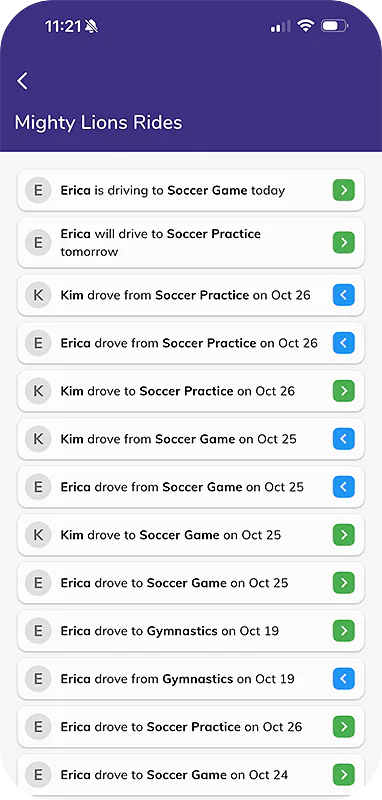Select Erica to Soccer Practice Oct 26 last entry
This screenshot has width=382, height=800.
point(191,727)
